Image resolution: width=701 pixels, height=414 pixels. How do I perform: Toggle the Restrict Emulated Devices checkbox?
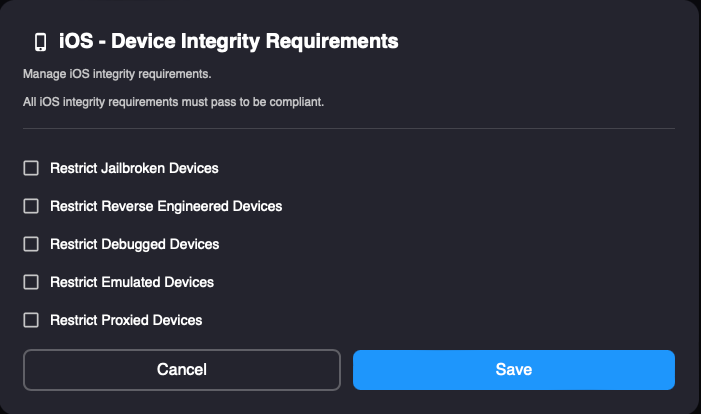click(x=31, y=282)
